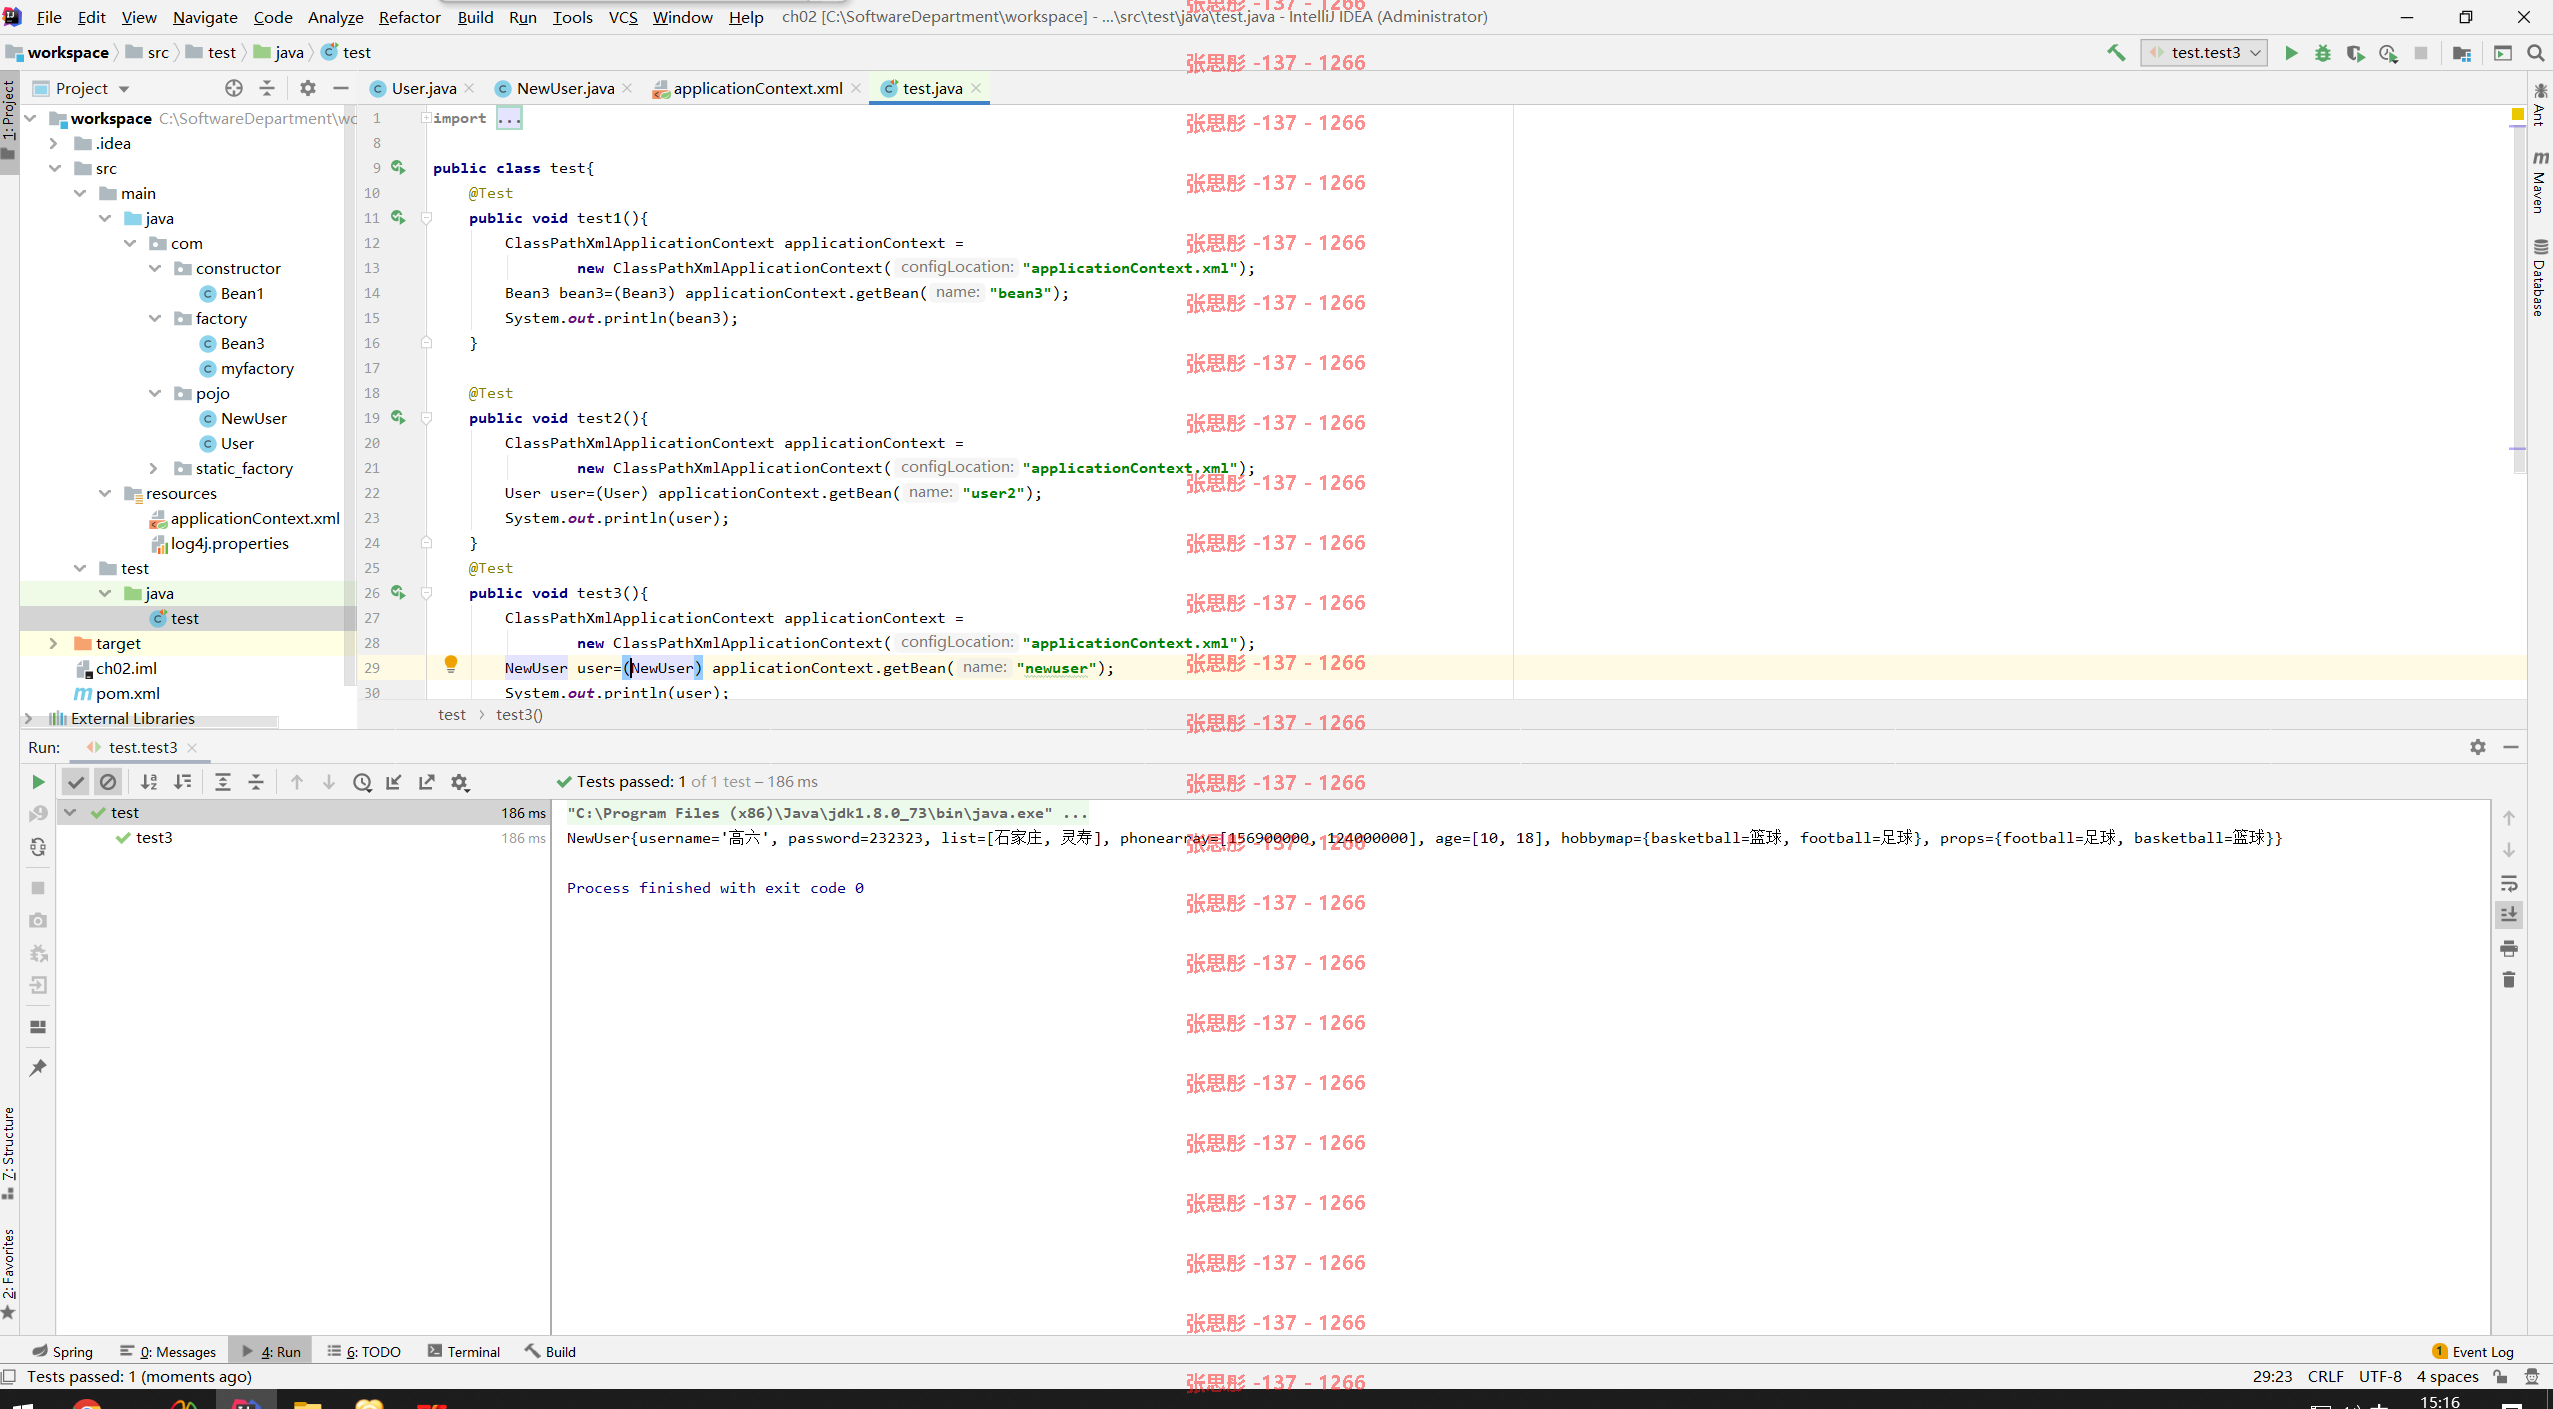
Task: Clear console output with trash icon
Action: [x=2509, y=980]
